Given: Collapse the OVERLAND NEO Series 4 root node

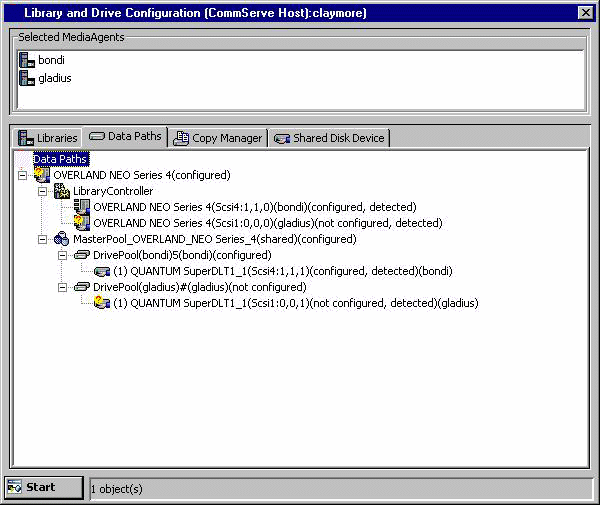Looking at the screenshot, I should (23, 175).
